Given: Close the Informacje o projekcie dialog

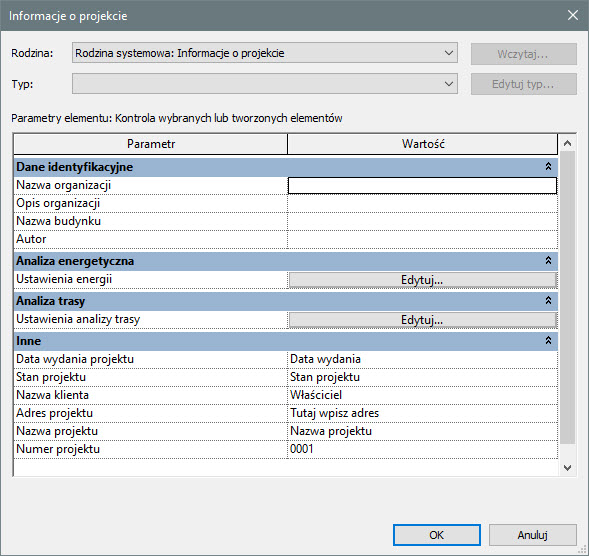Looking at the screenshot, I should coord(572,15).
